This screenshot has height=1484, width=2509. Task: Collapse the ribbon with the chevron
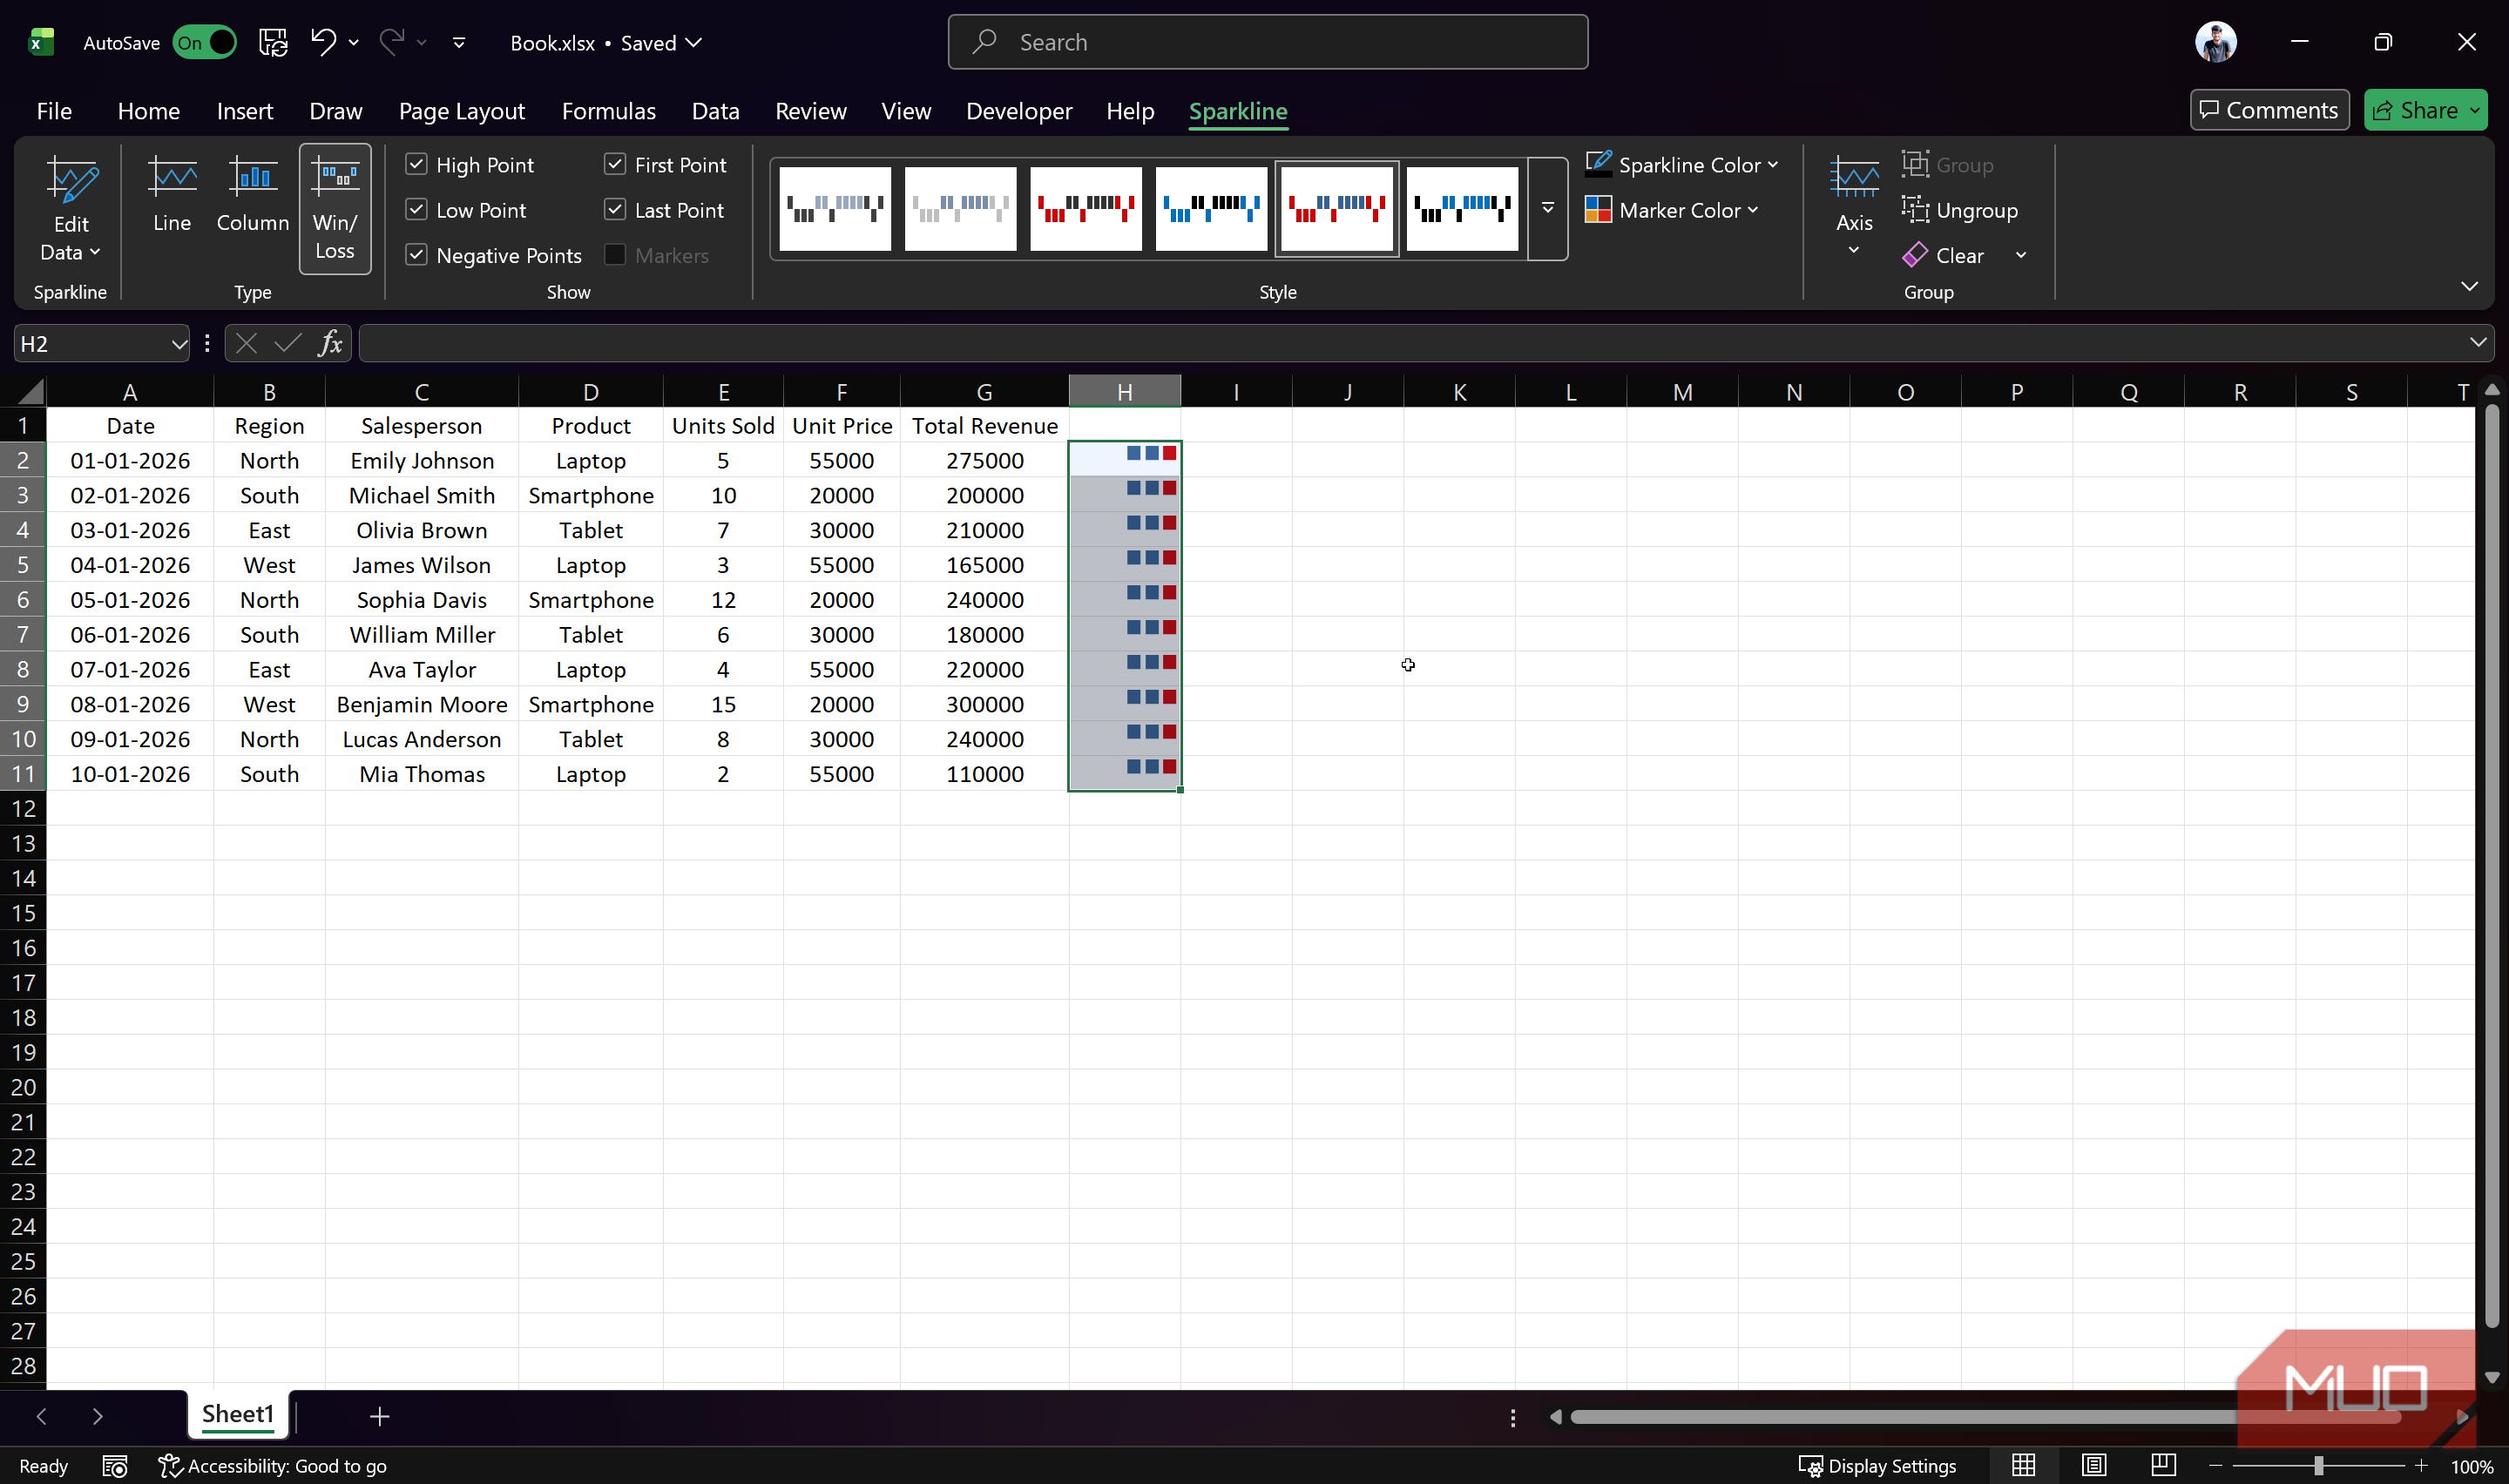point(2469,287)
